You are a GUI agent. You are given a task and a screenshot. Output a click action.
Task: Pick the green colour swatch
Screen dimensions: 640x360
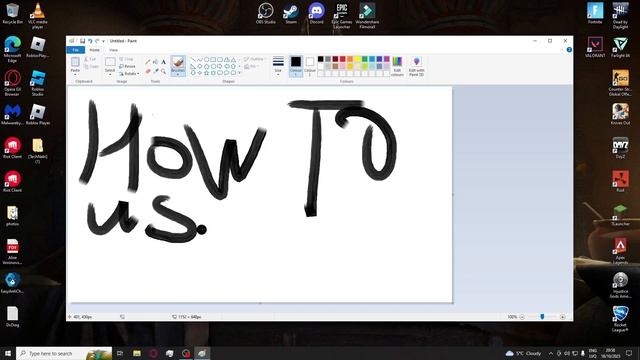click(364, 59)
